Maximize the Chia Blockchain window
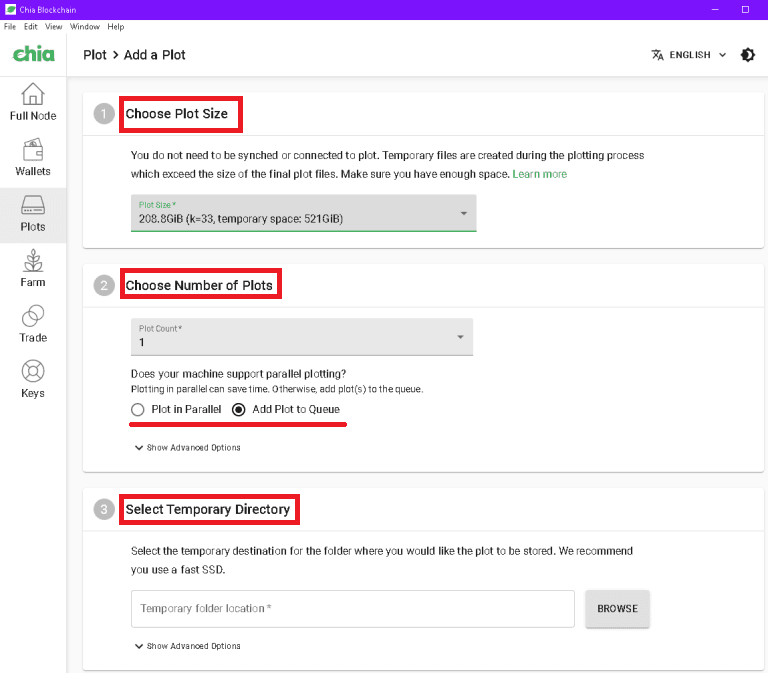The width and height of the screenshot is (768, 673). (745, 9)
